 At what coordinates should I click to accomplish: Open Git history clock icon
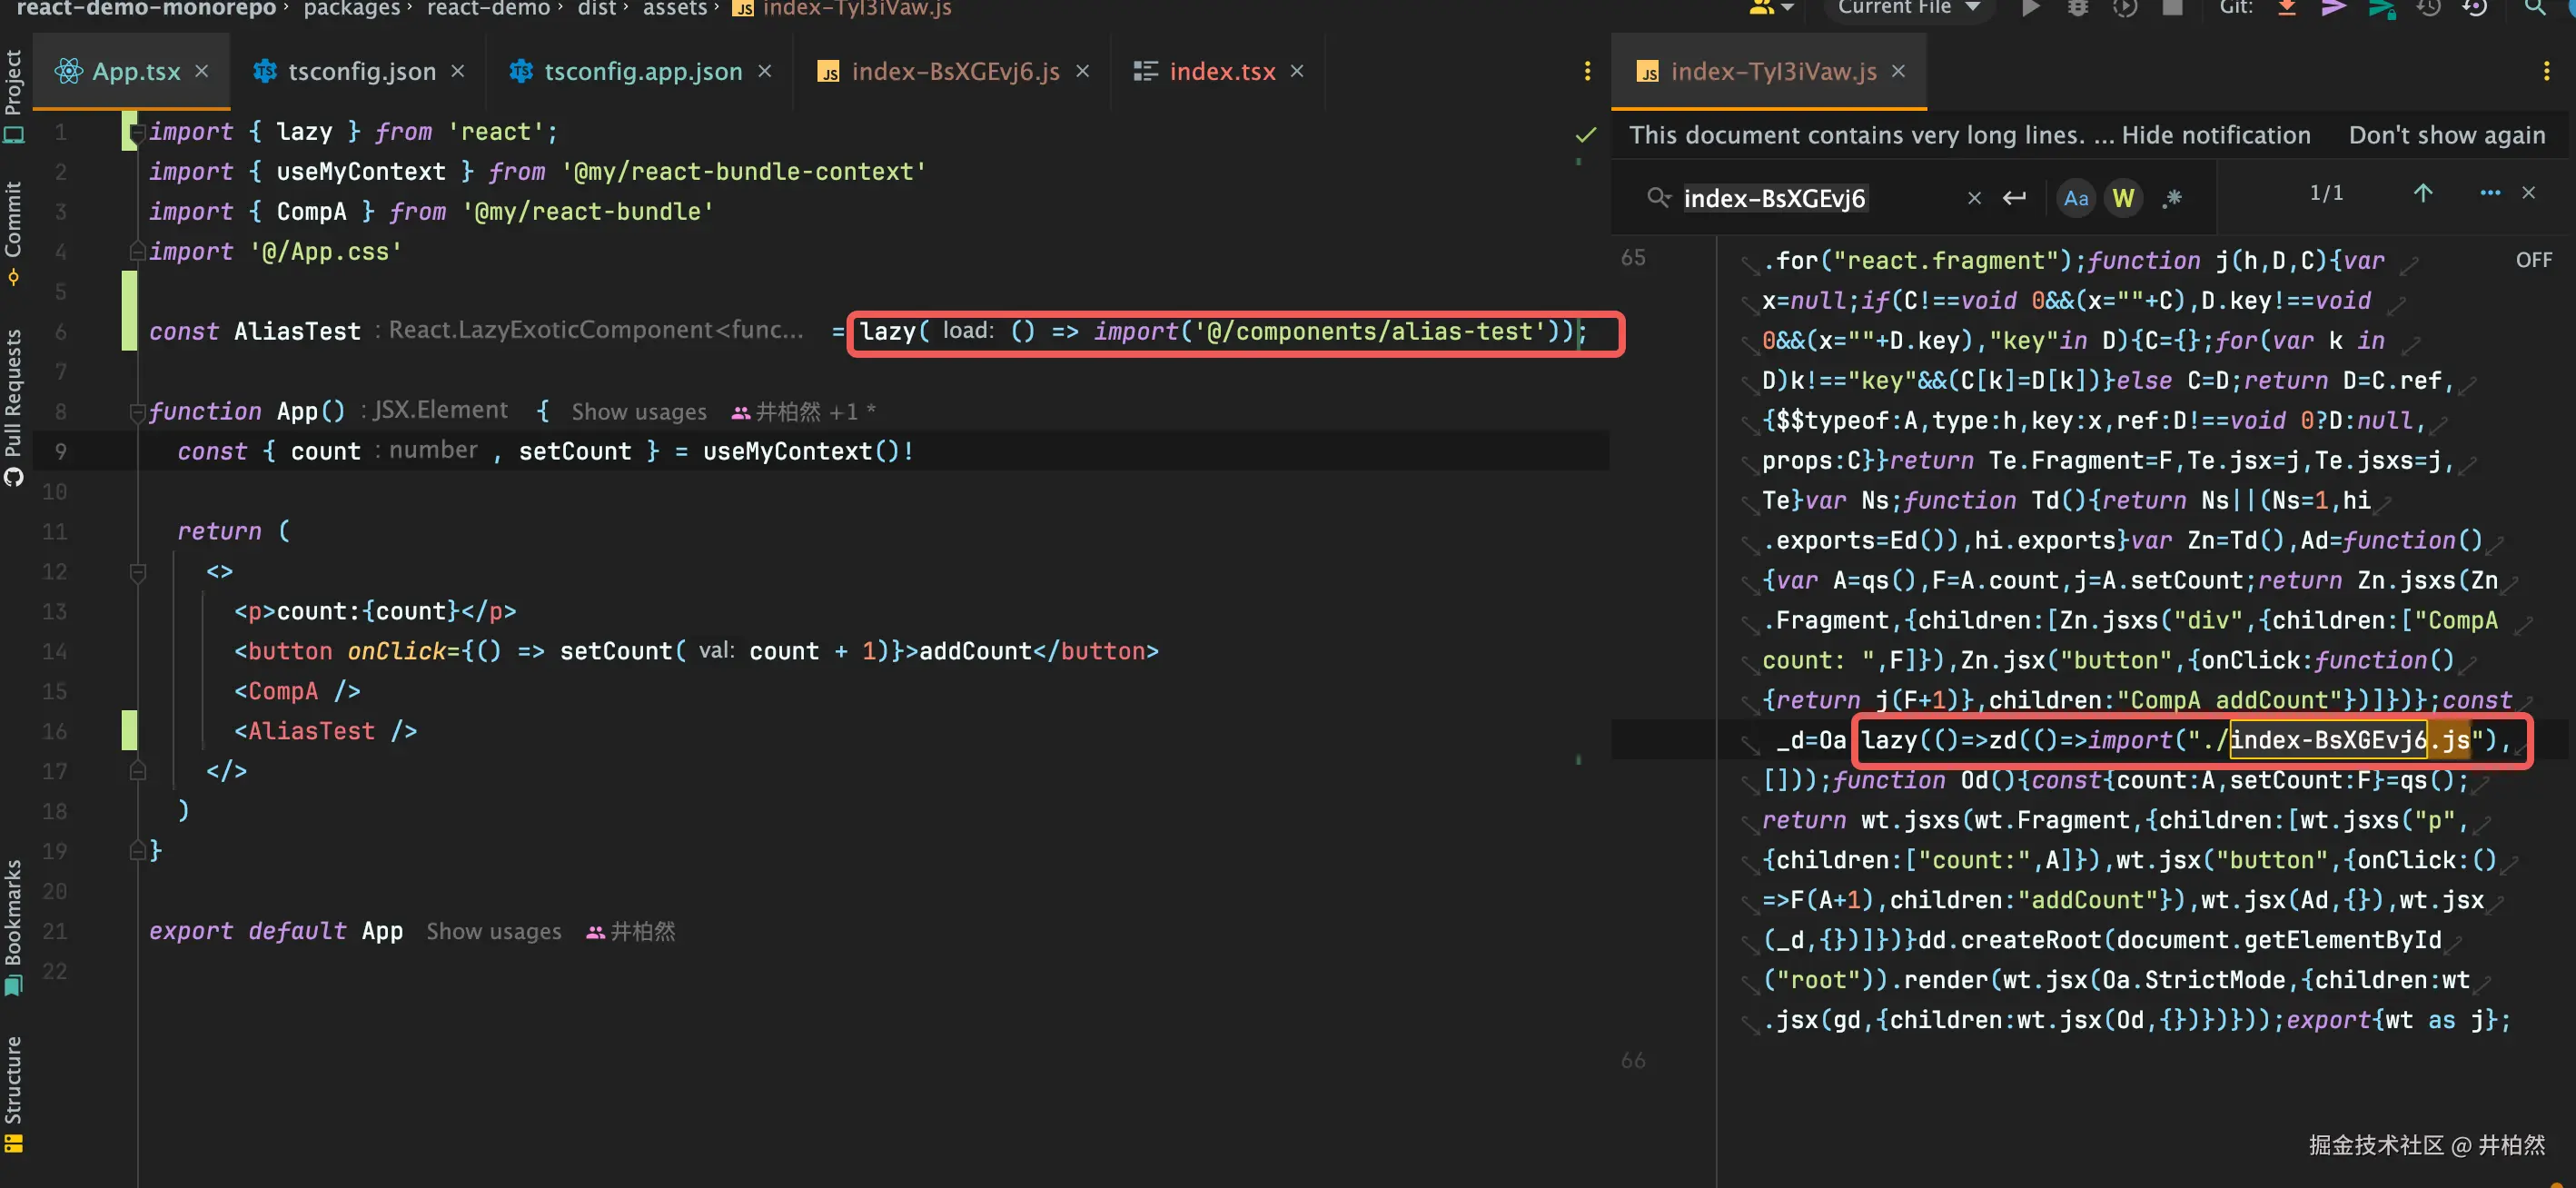click(x=2429, y=8)
